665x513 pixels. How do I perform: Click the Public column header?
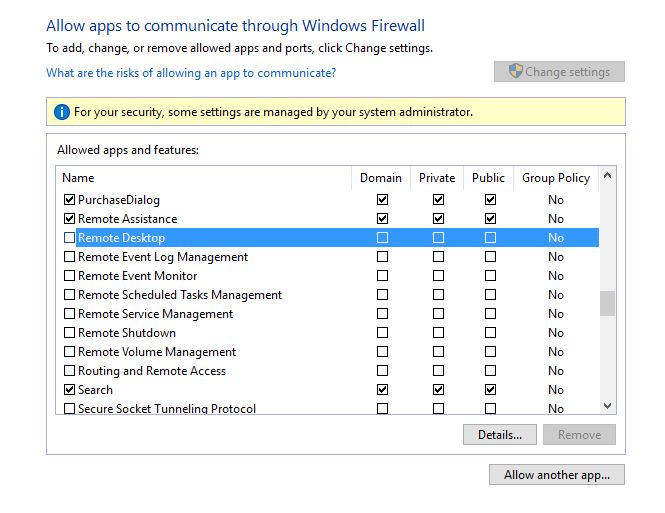point(488,178)
